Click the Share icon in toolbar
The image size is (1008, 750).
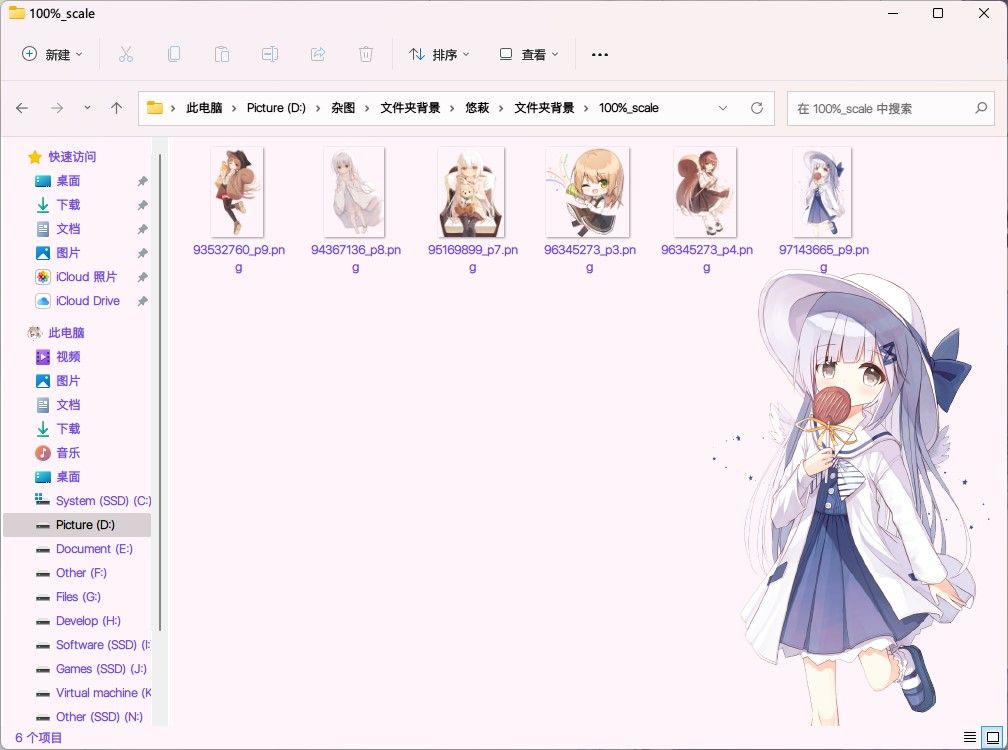click(x=318, y=55)
